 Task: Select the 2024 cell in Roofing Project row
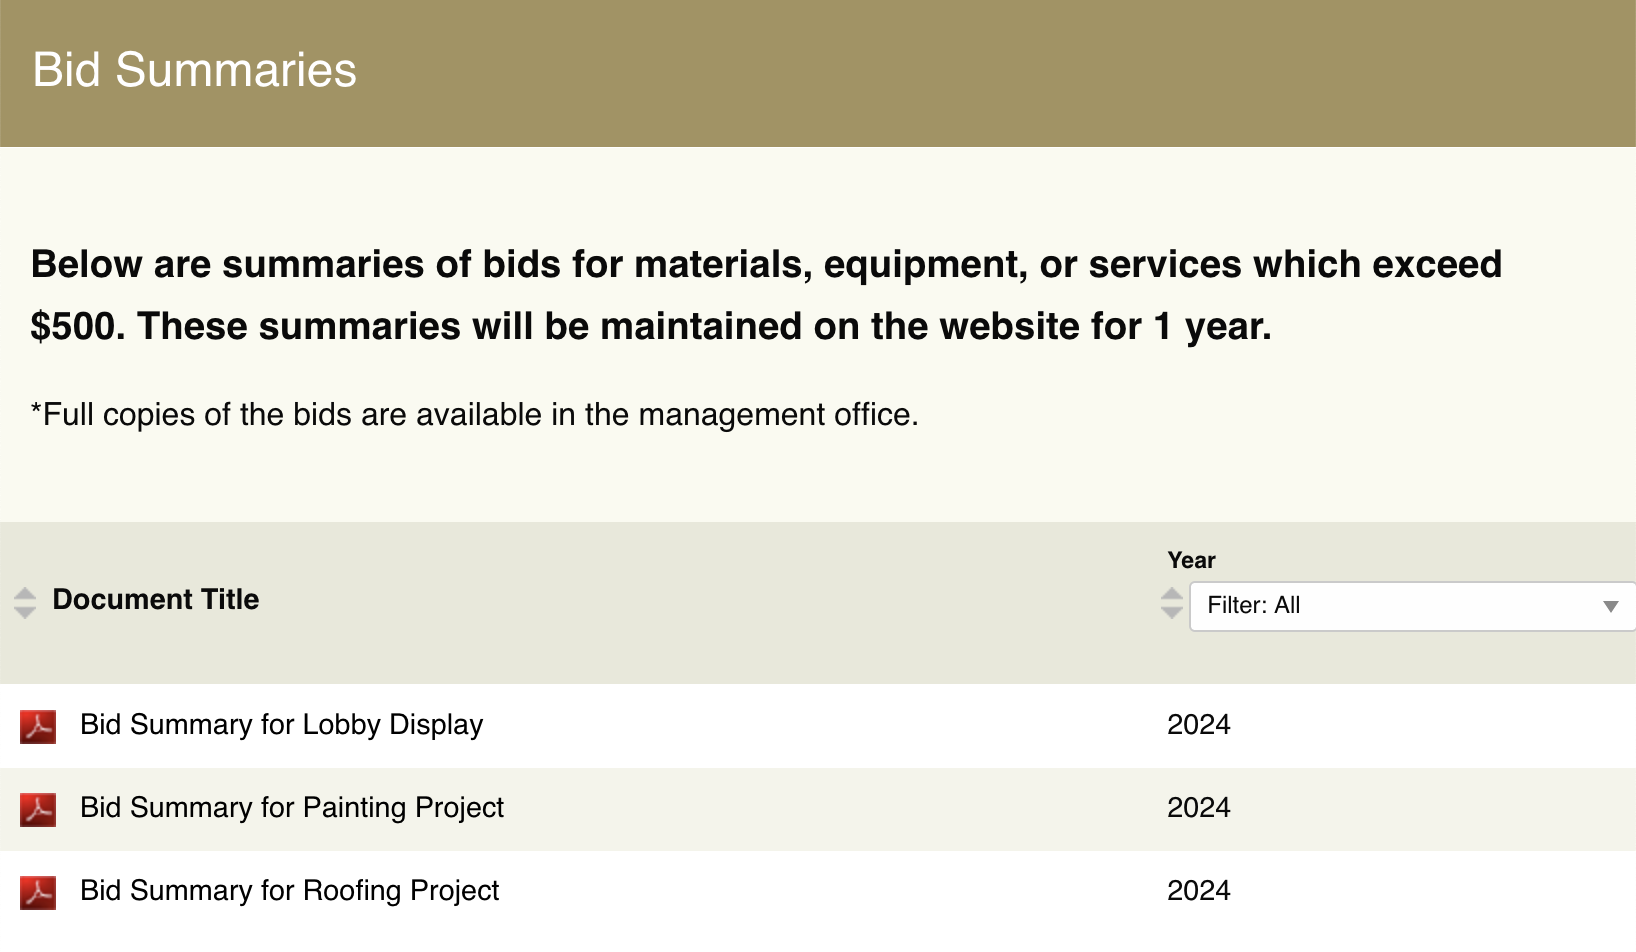click(1198, 891)
